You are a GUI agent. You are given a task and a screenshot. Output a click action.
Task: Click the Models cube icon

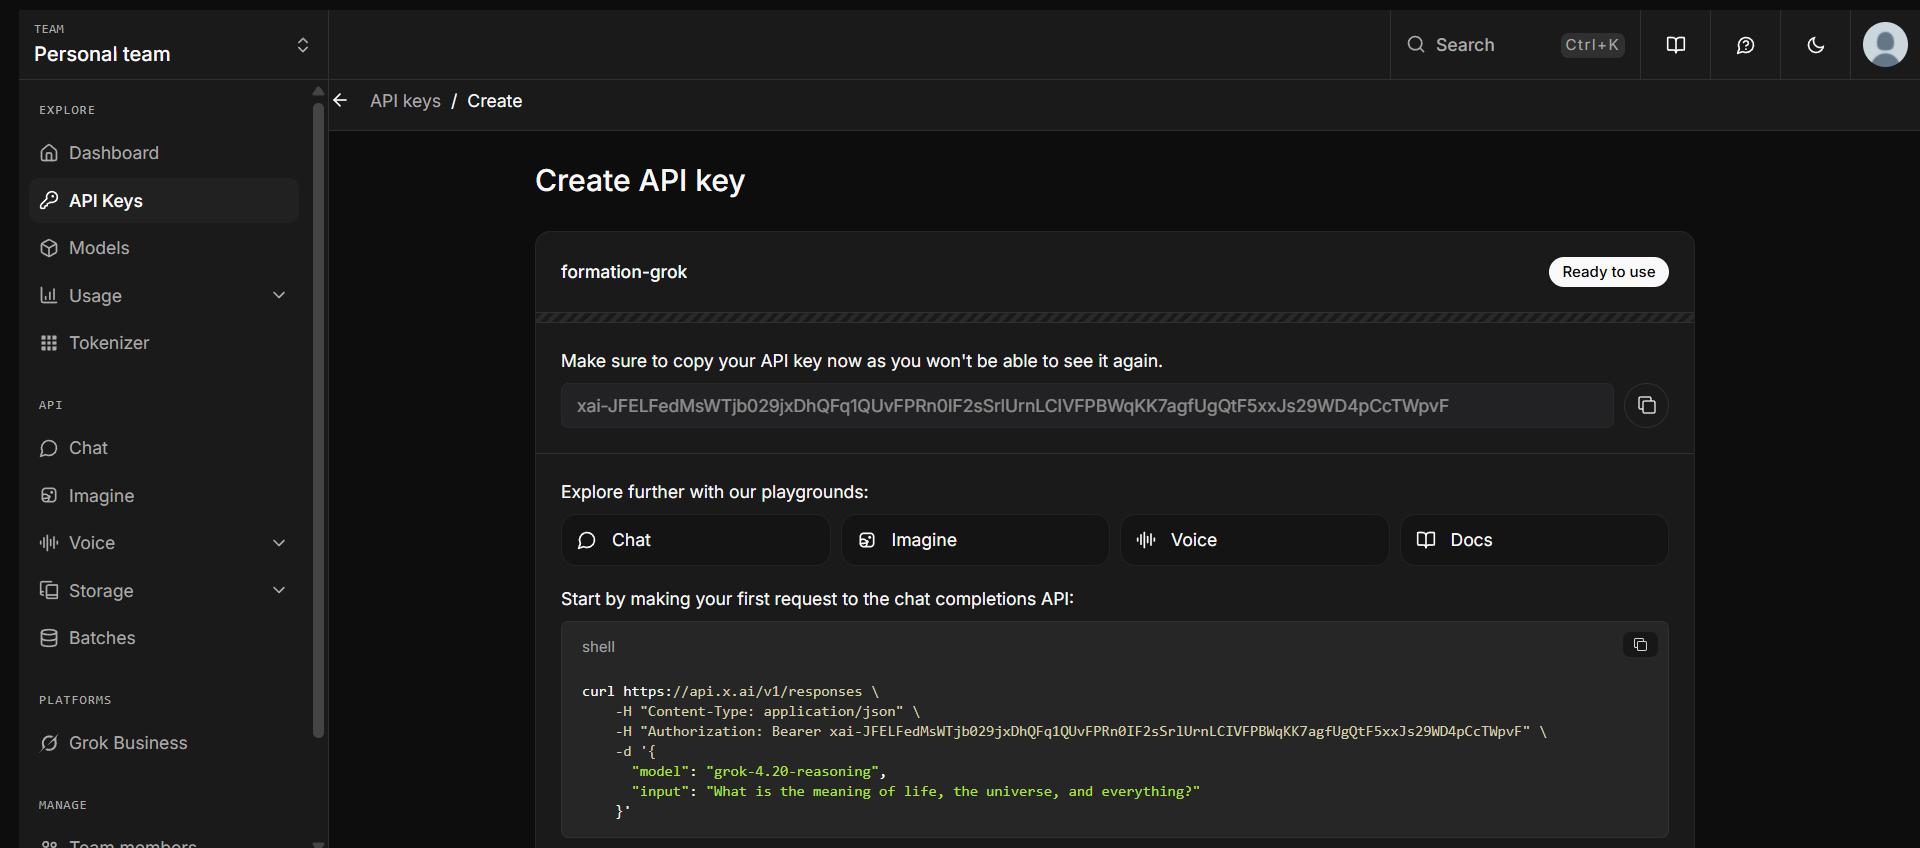pyautogui.click(x=49, y=248)
